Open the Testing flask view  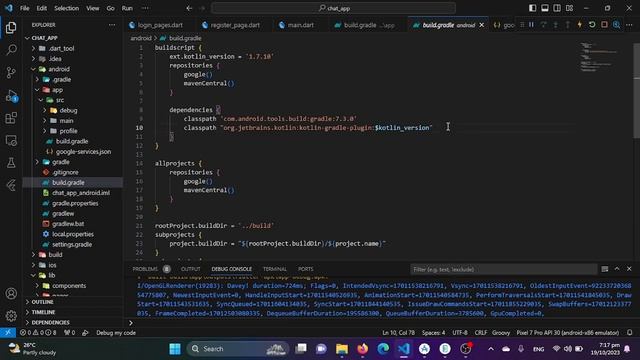coord(11,163)
